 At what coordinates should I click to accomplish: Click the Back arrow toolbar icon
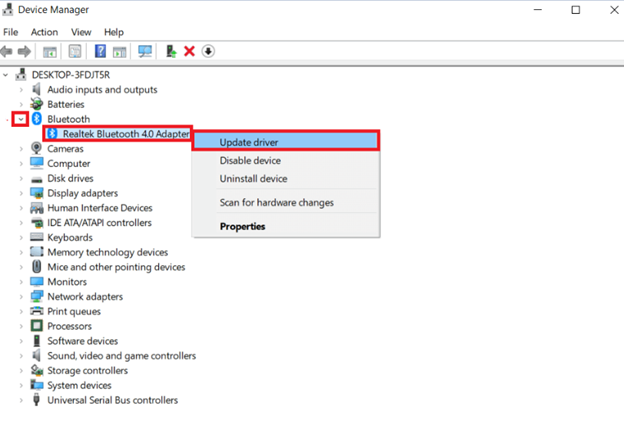click(6, 51)
